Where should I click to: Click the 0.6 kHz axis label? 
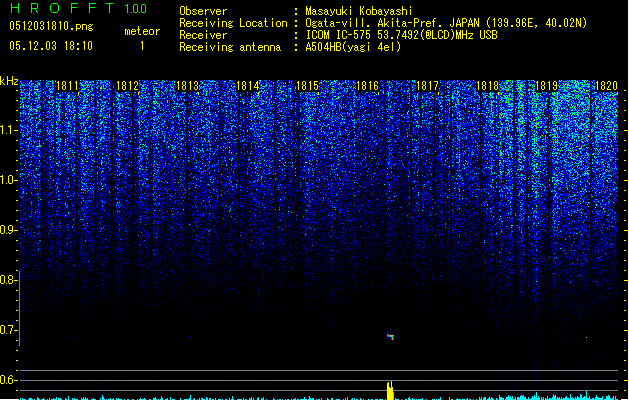pyautogui.click(x=8, y=380)
